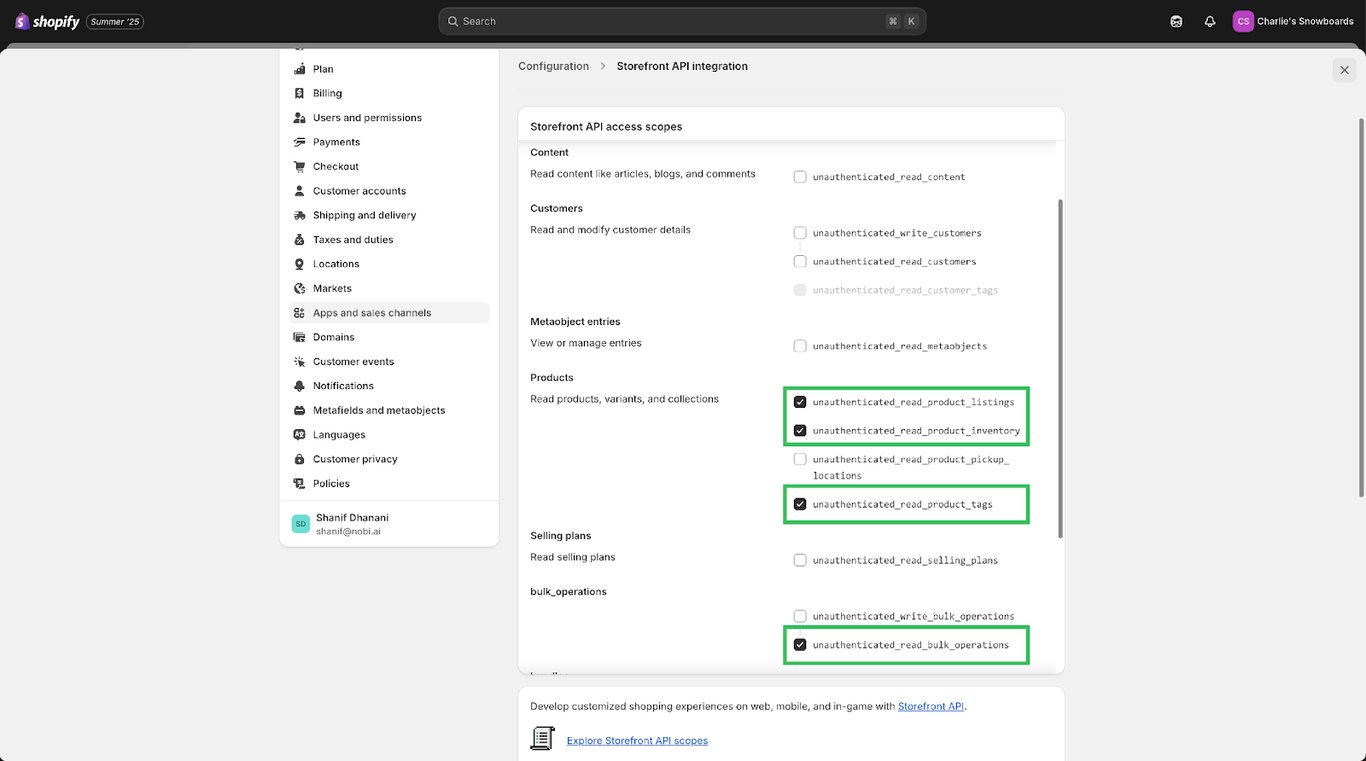This screenshot has height=761, width=1366.
Task: Click the Plan icon in settings sidebar
Action: pos(299,69)
